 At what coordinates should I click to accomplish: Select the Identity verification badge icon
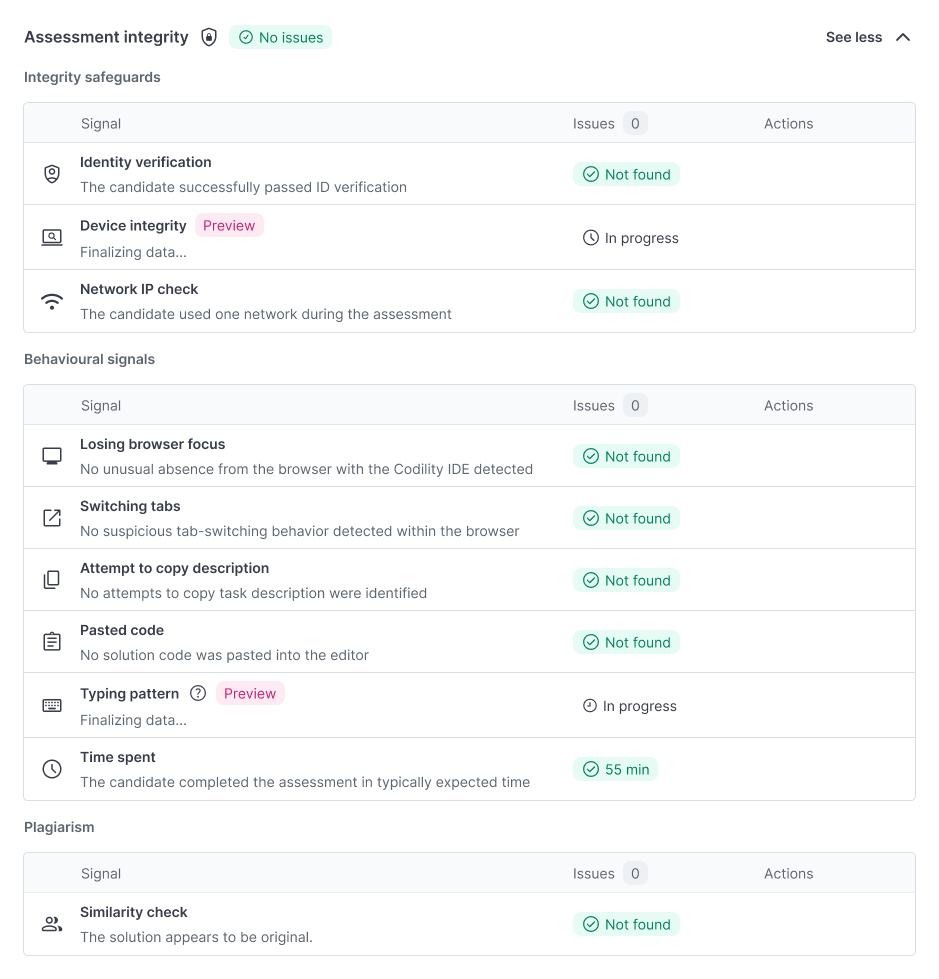tap(51, 172)
